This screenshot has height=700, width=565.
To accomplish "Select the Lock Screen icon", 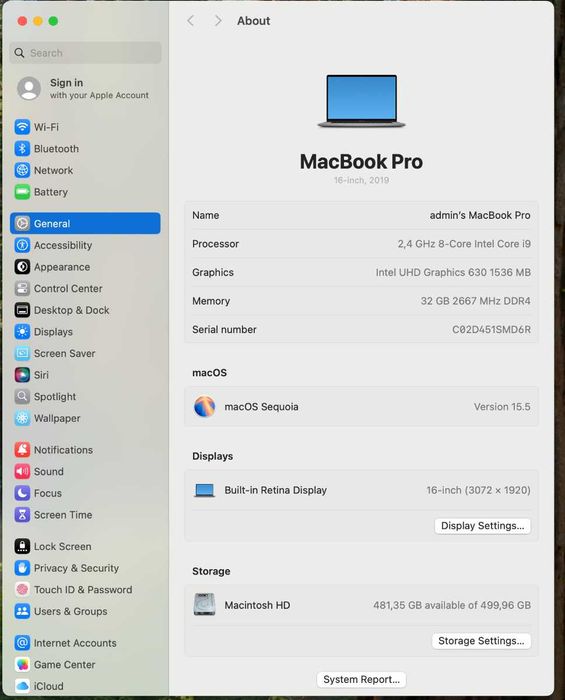I will 22,546.
